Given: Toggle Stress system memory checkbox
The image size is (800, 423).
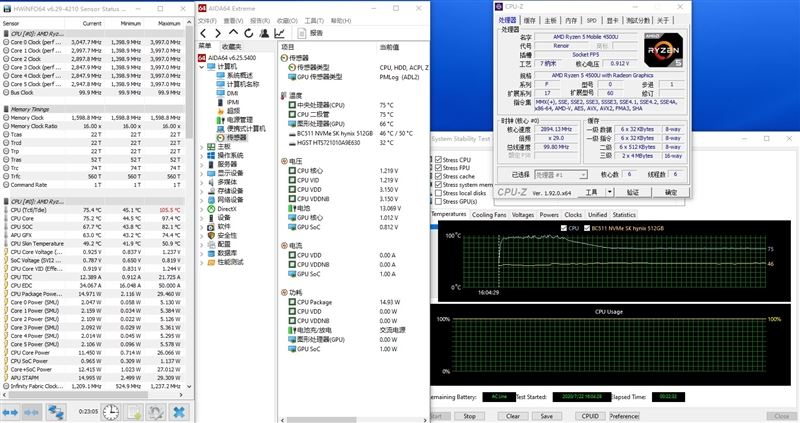Looking at the screenshot, I should coord(438,184).
